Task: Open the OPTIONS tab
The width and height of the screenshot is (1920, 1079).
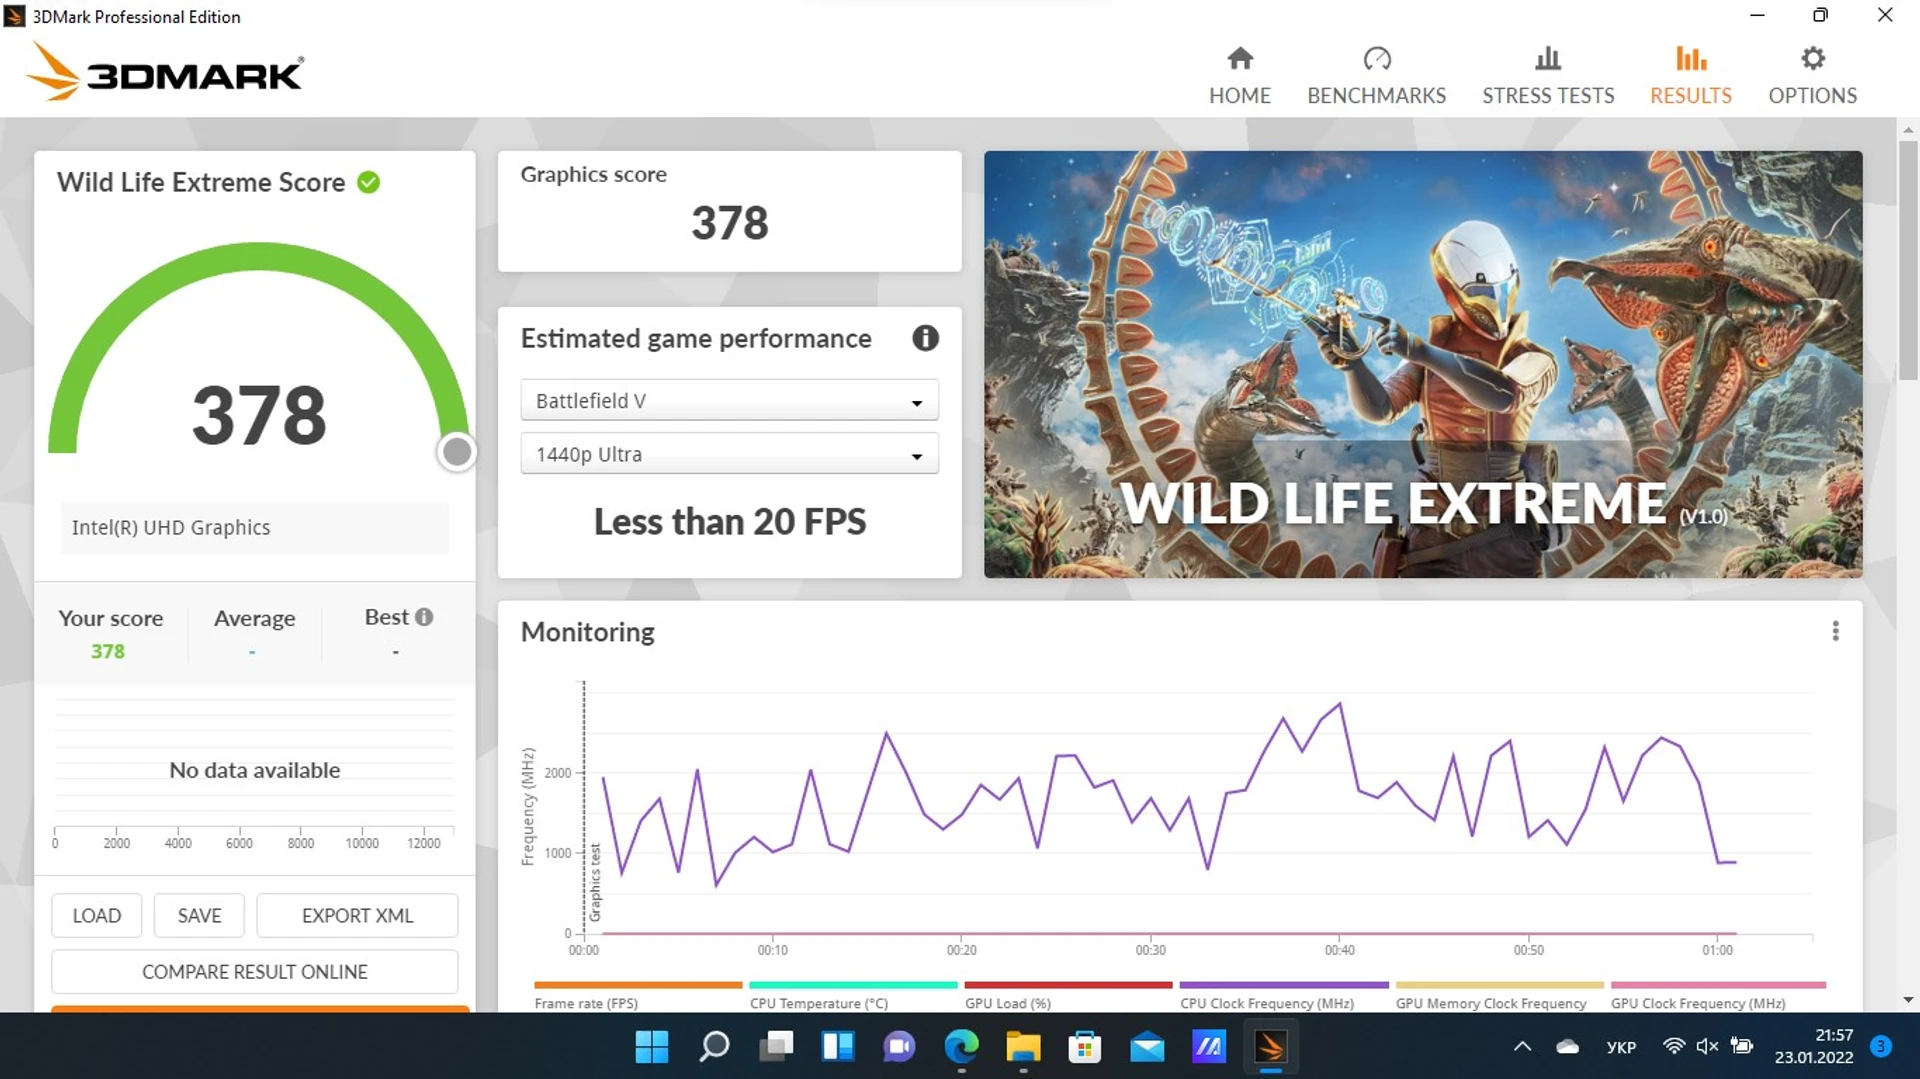Action: tap(1812, 76)
